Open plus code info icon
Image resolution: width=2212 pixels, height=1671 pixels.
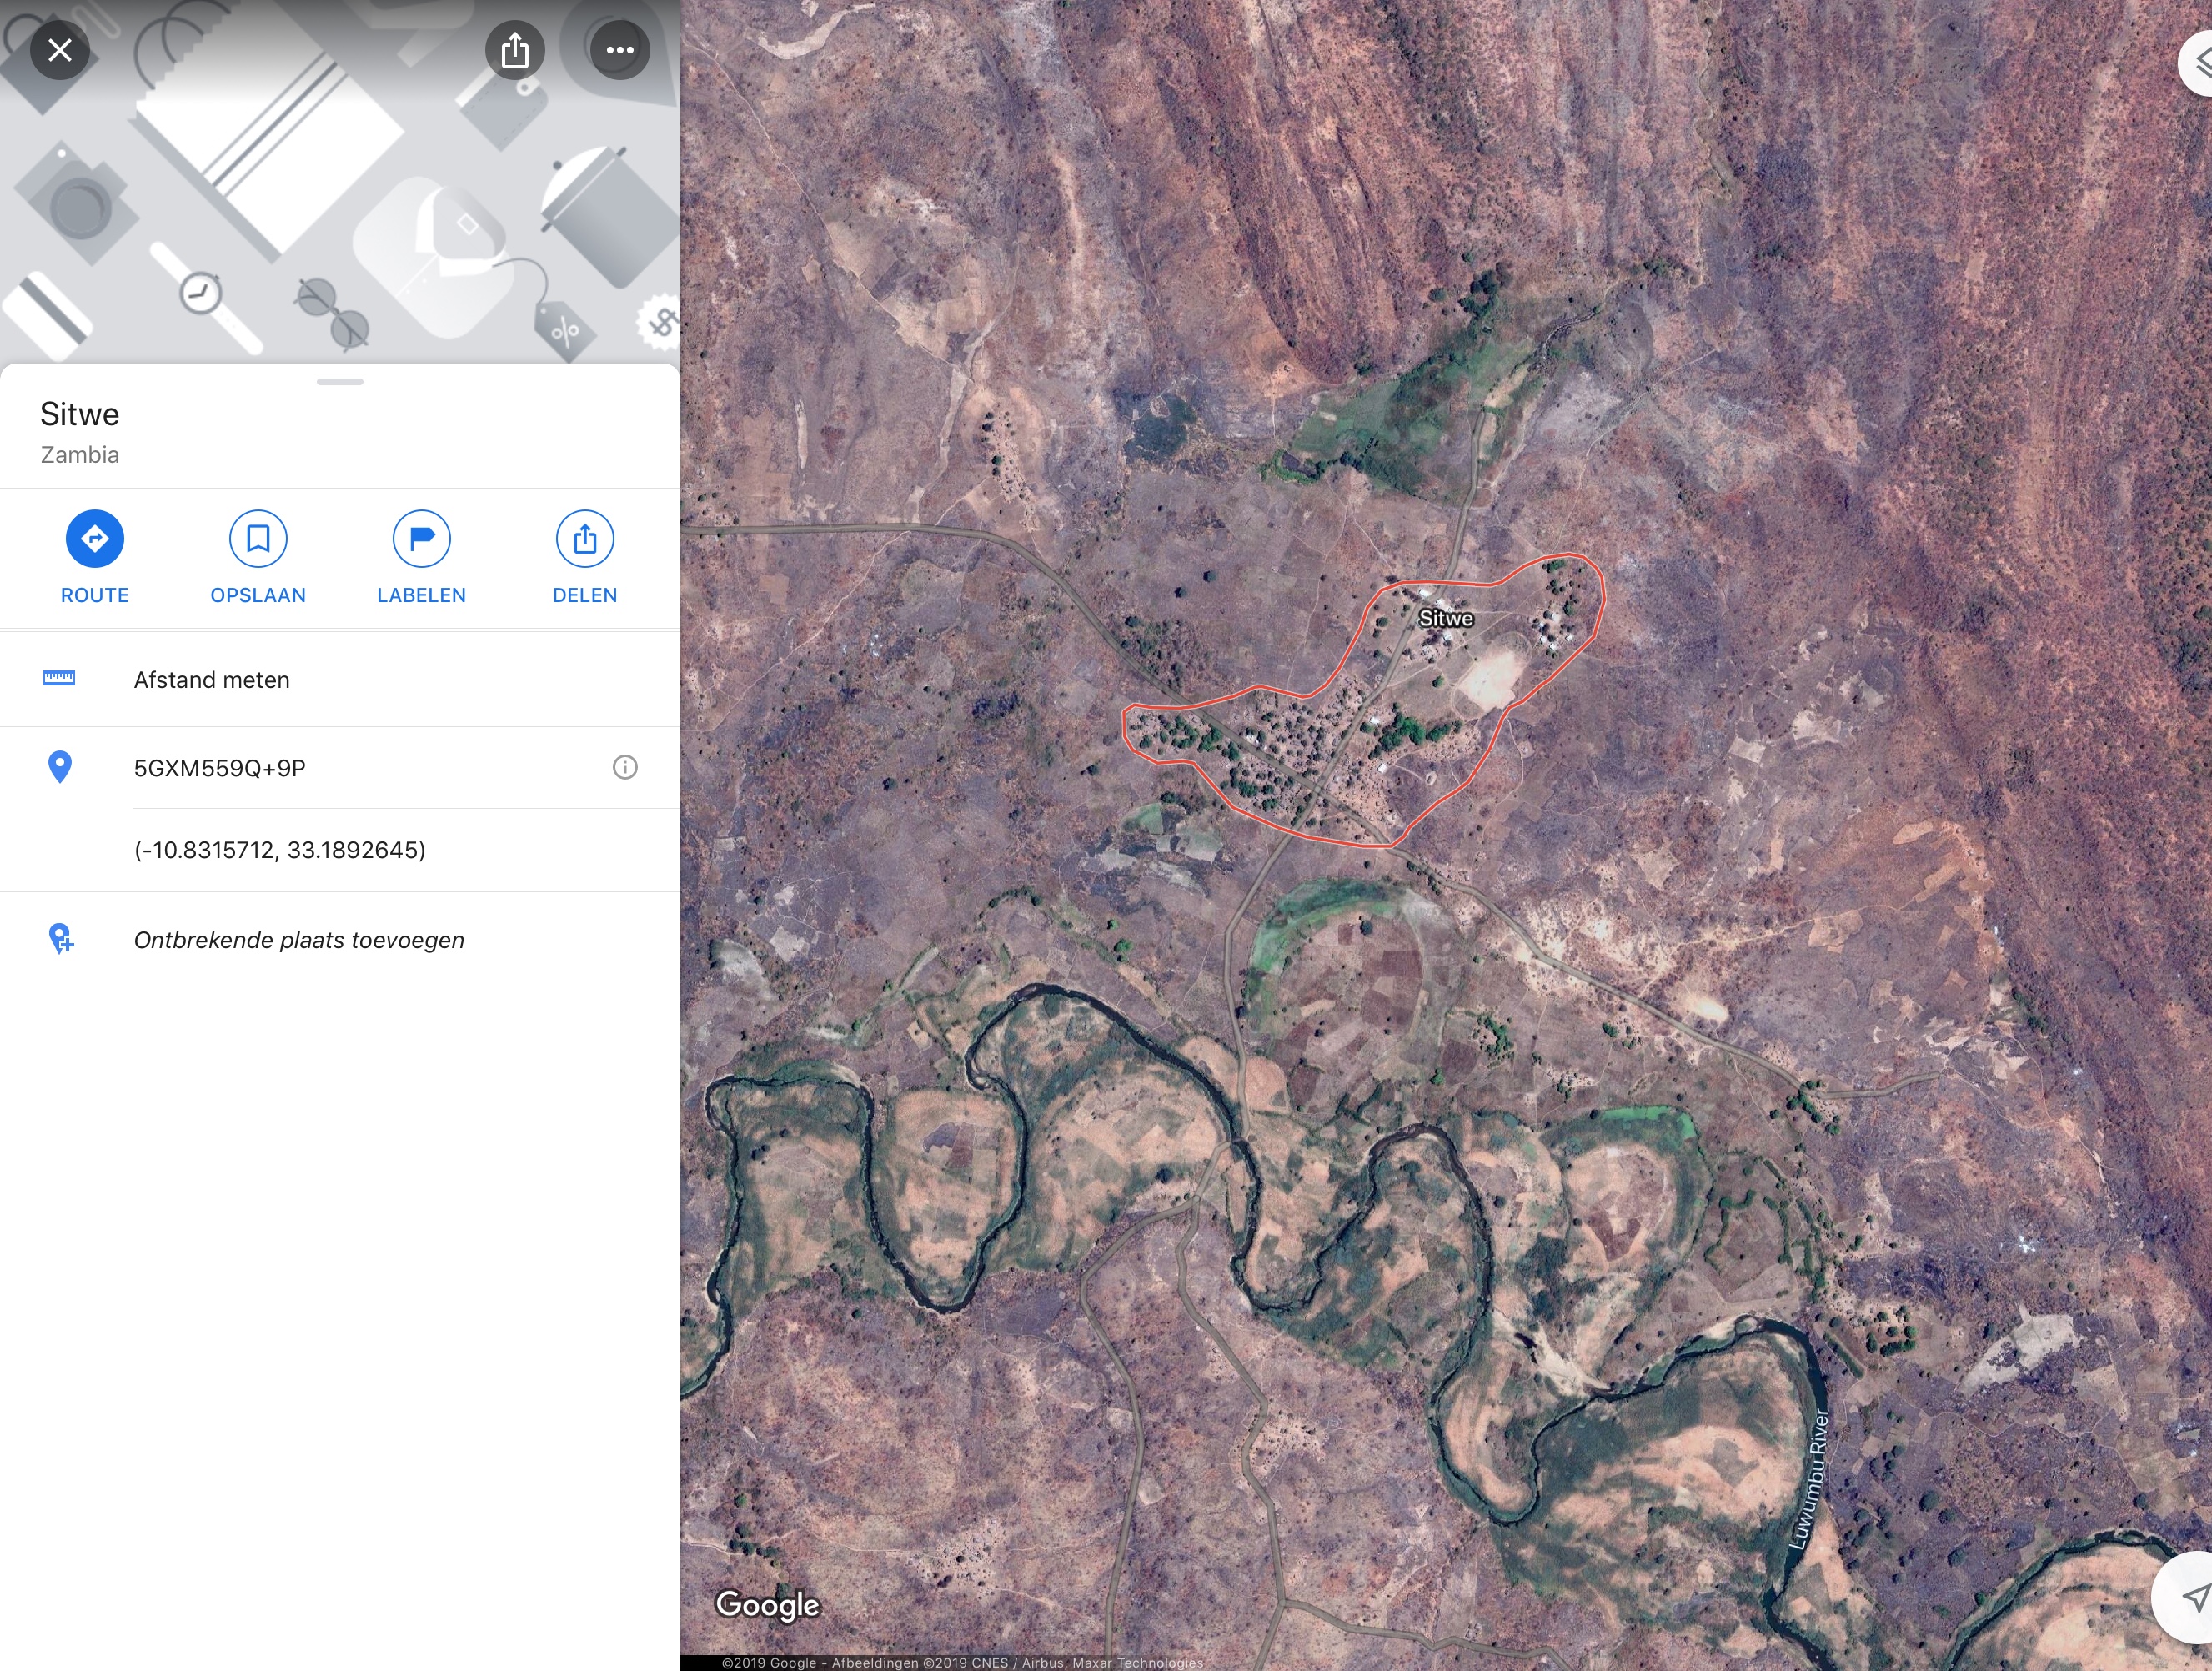click(625, 768)
